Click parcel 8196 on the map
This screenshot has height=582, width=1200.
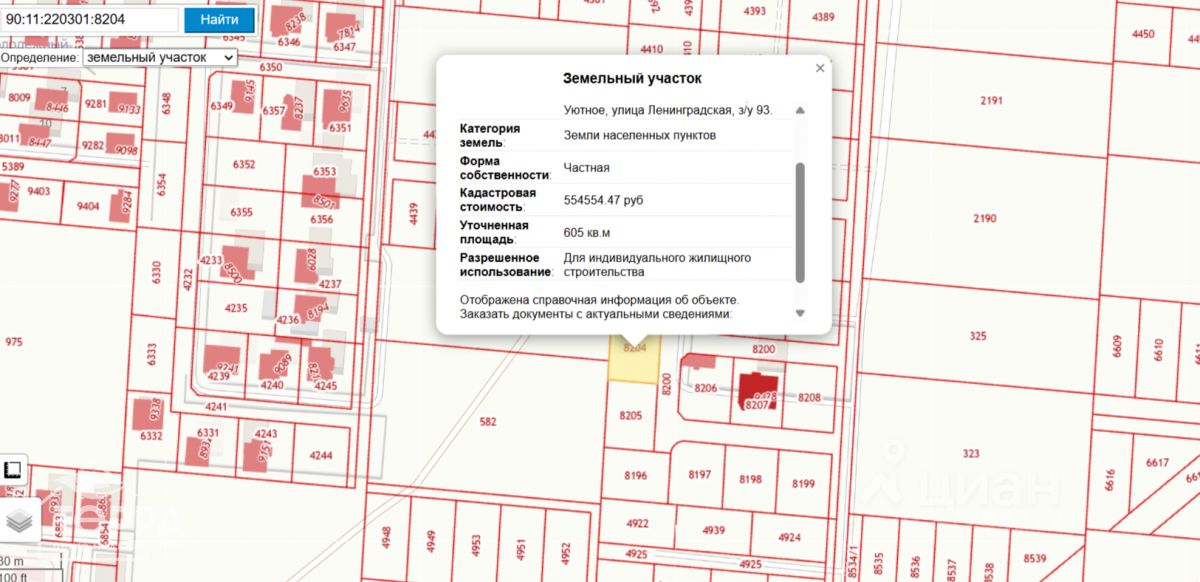(635, 475)
